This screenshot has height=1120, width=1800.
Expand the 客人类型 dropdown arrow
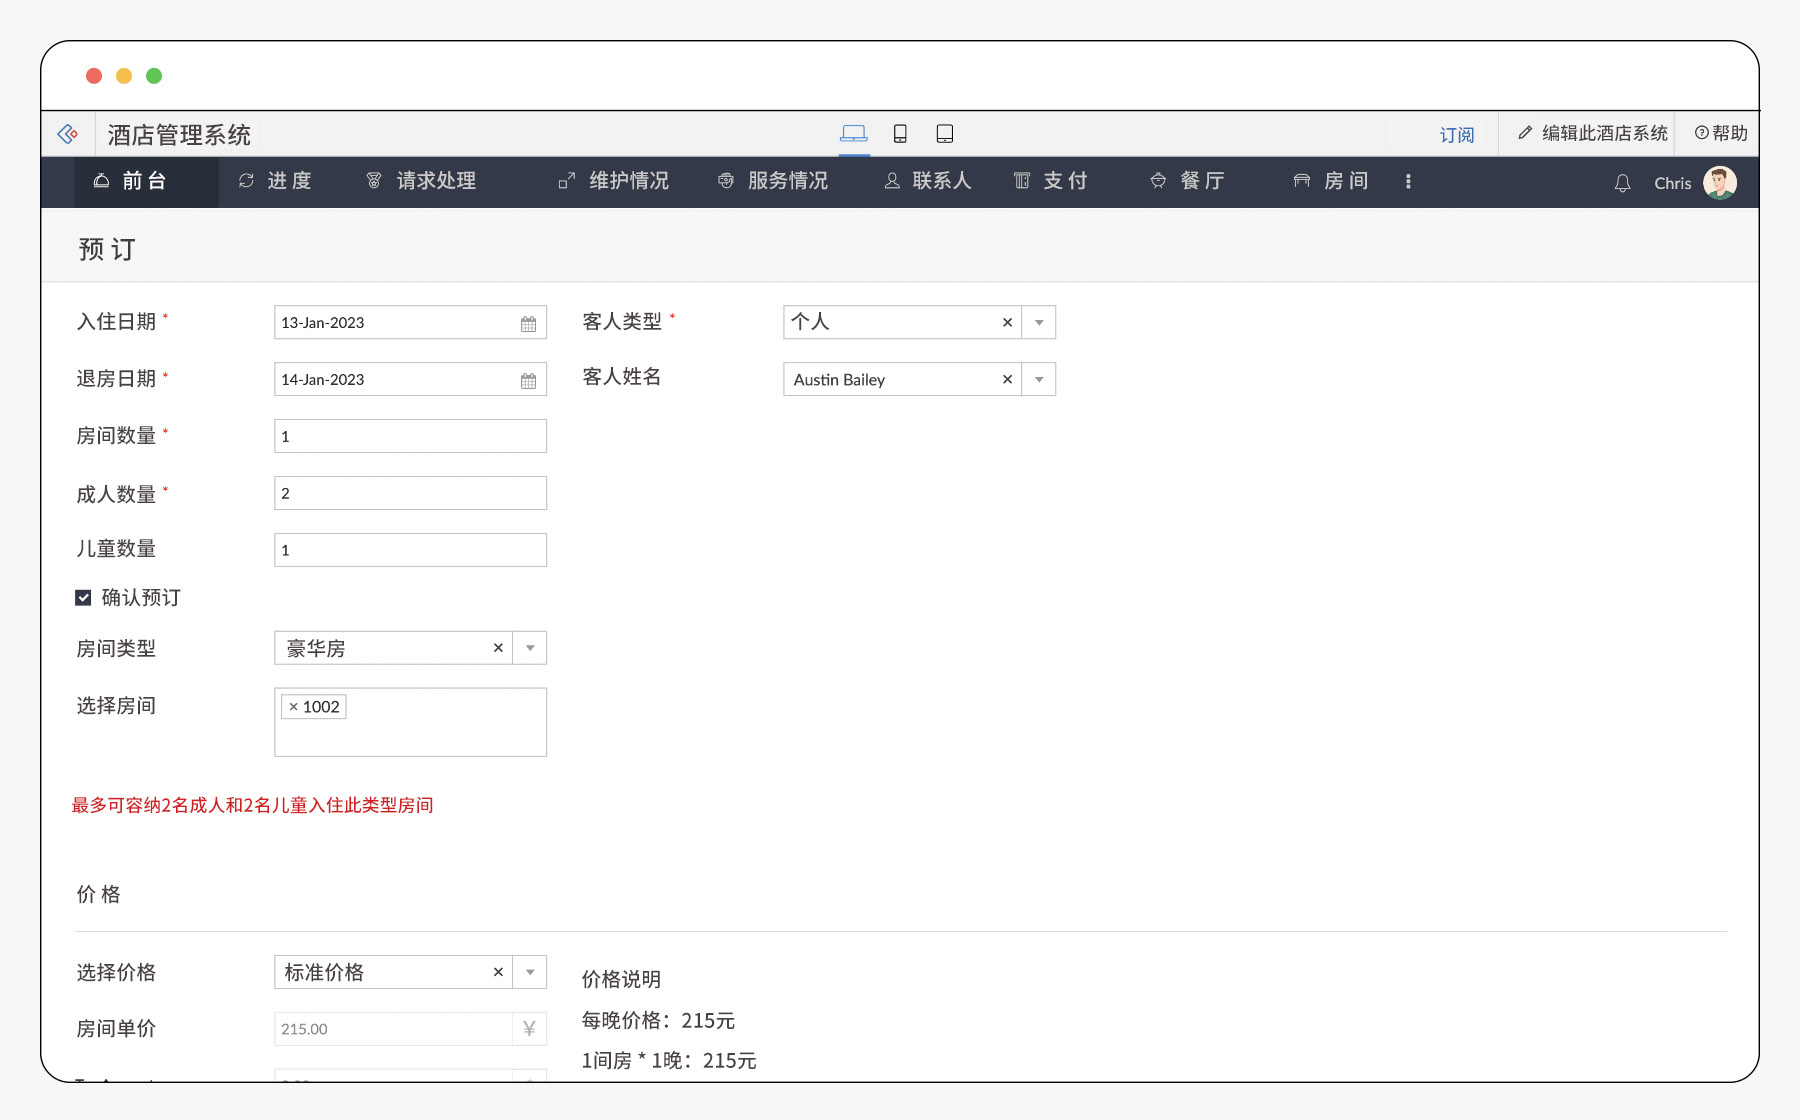pyautogui.click(x=1039, y=323)
